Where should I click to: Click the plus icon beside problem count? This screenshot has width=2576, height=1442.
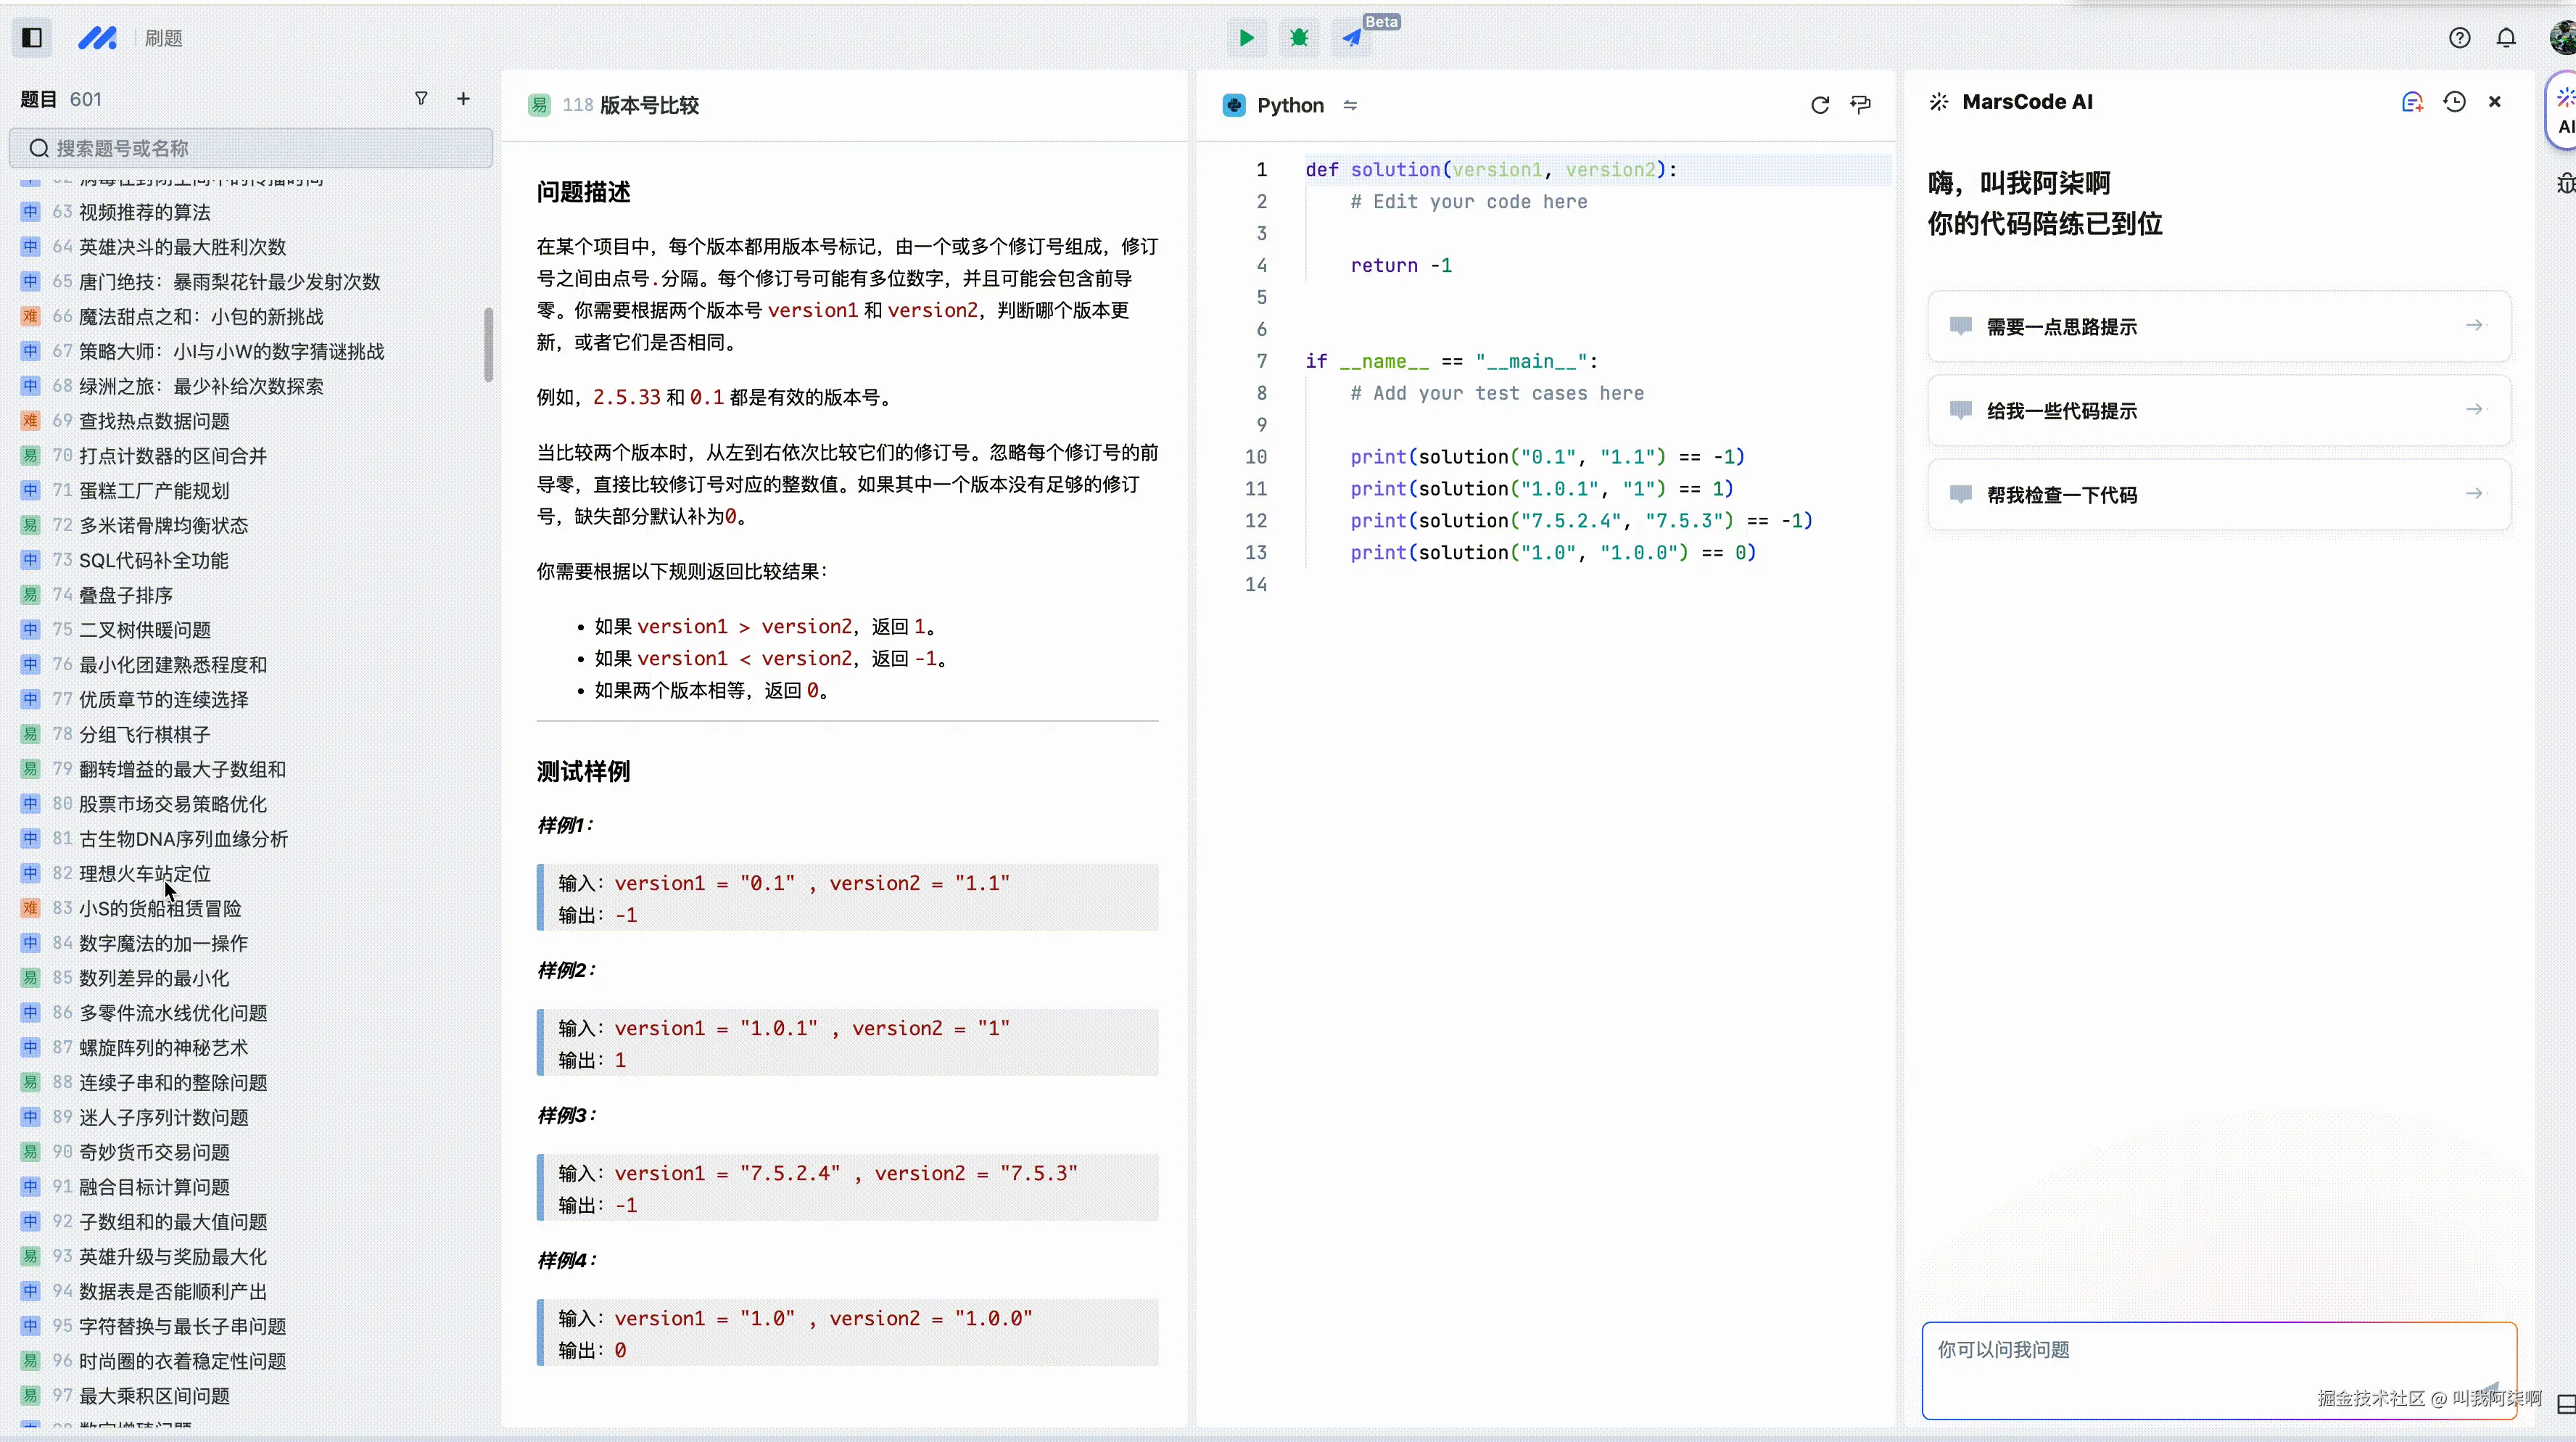[463, 98]
